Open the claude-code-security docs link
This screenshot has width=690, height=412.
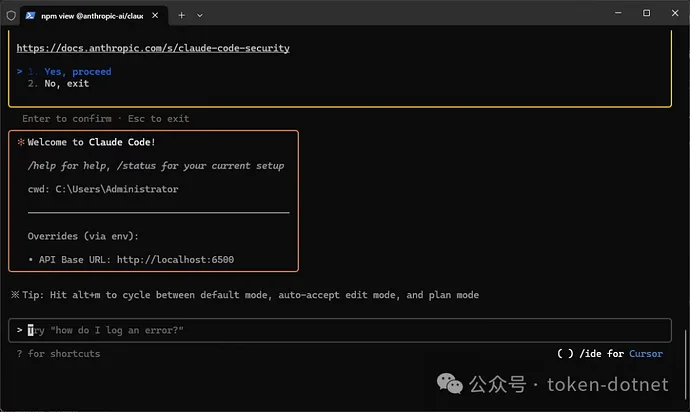[153, 48]
